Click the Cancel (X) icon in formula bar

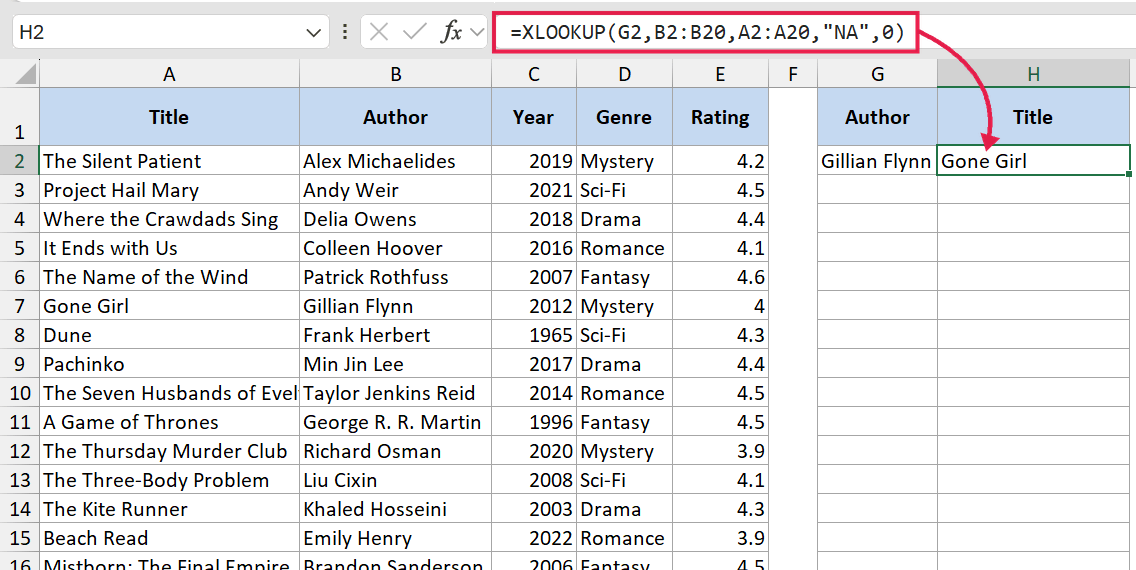pos(378,32)
